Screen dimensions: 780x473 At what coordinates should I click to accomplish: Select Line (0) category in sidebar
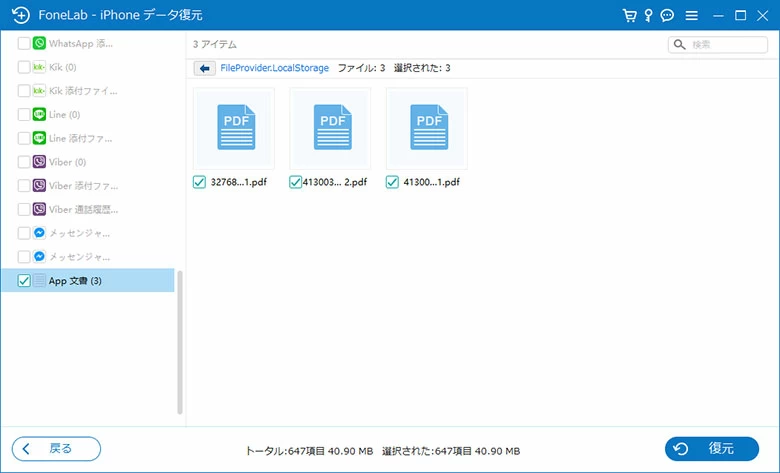(x=64, y=115)
